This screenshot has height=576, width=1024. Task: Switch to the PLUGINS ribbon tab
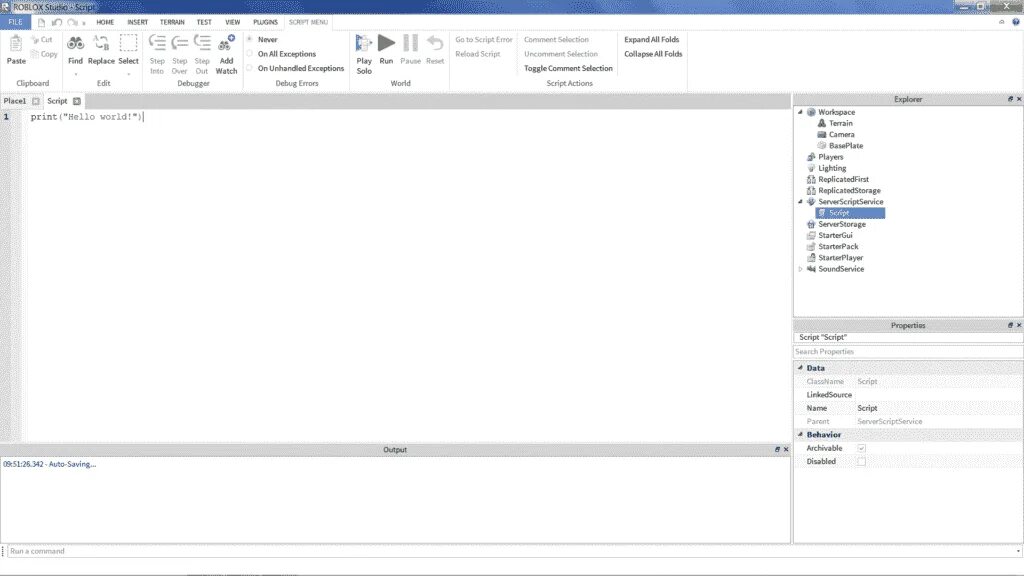pyautogui.click(x=265, y=22)
